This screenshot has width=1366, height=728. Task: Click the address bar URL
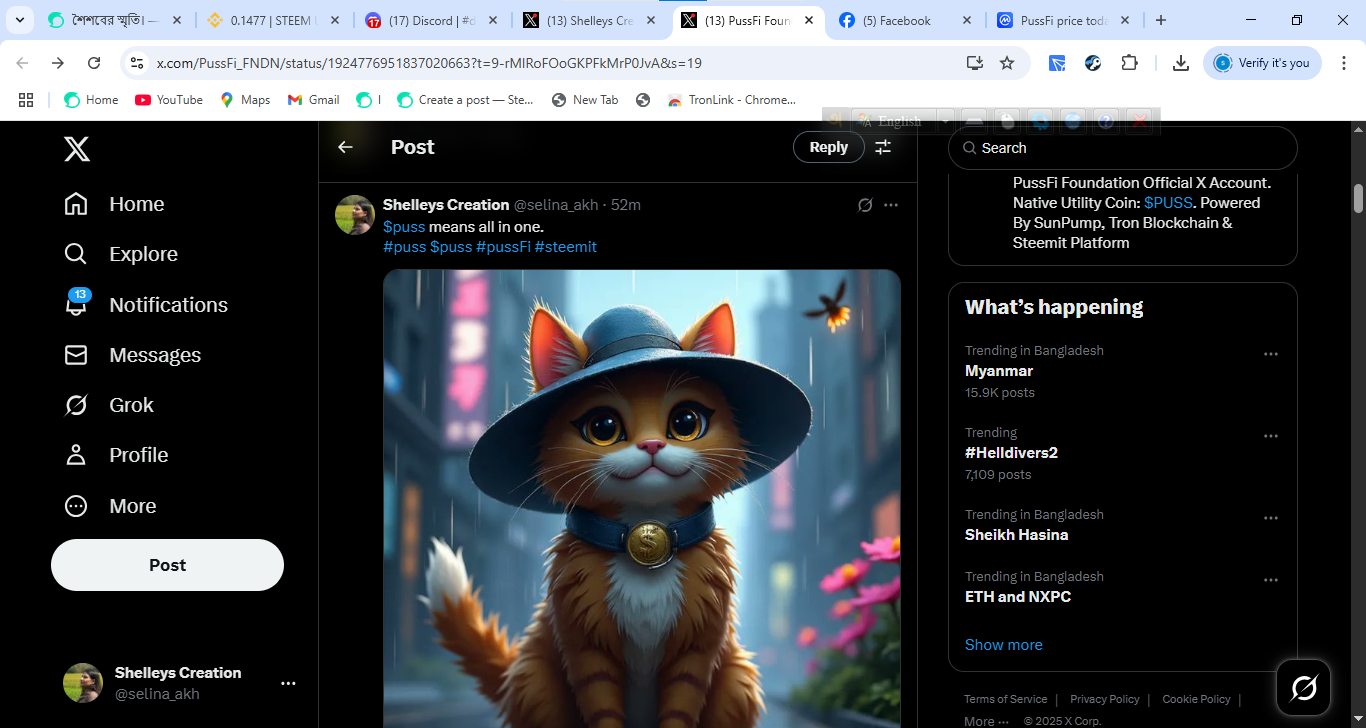[429, 63]
